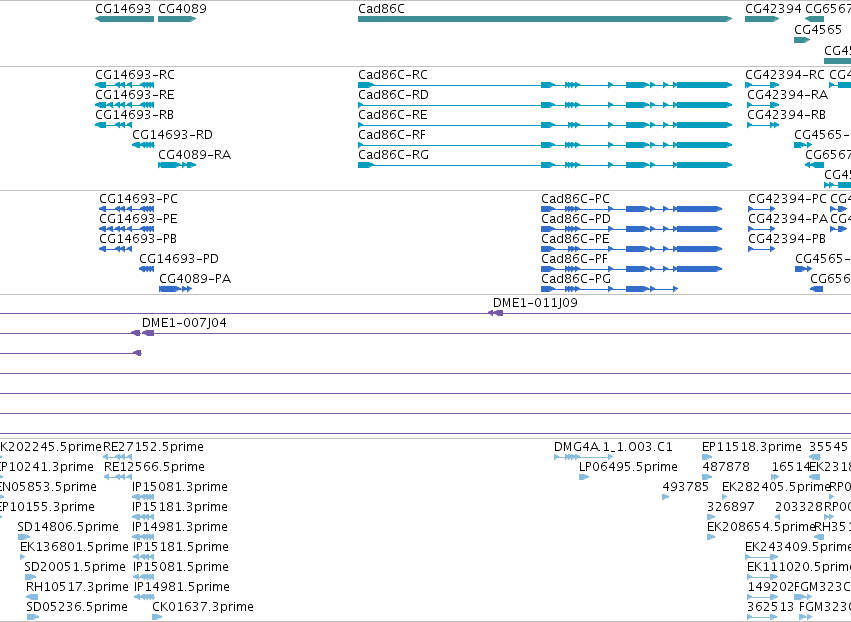Select protein CG14693-PB

click(x=138, y=239)
